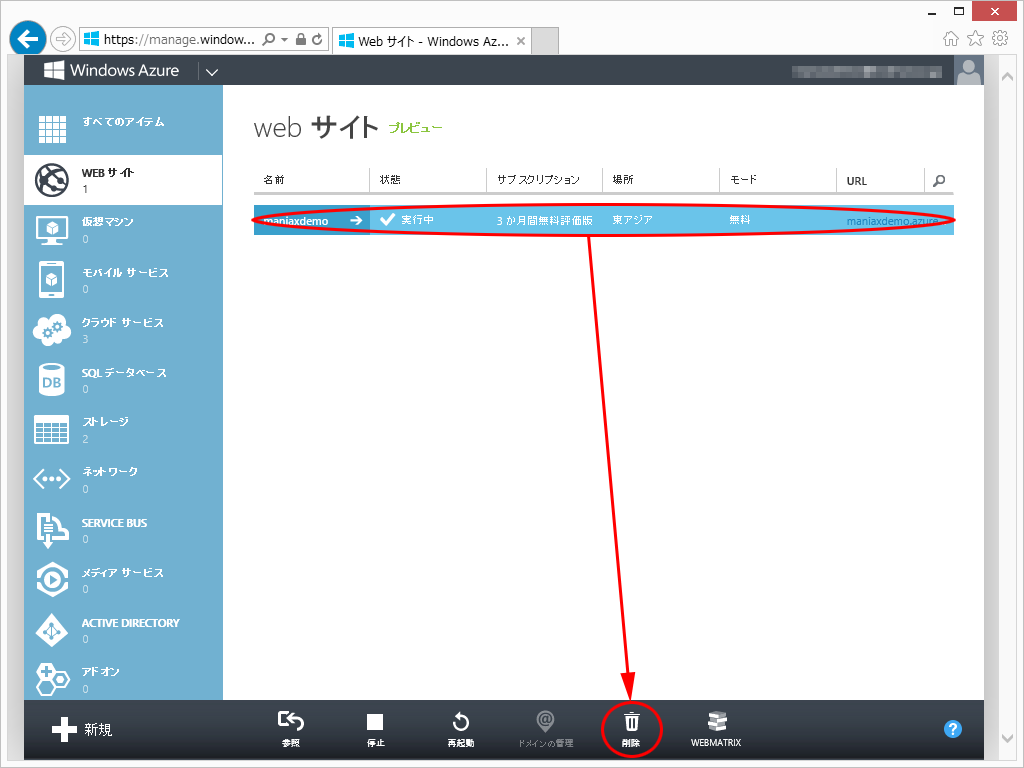Sort by the 名前 column header

274,180
